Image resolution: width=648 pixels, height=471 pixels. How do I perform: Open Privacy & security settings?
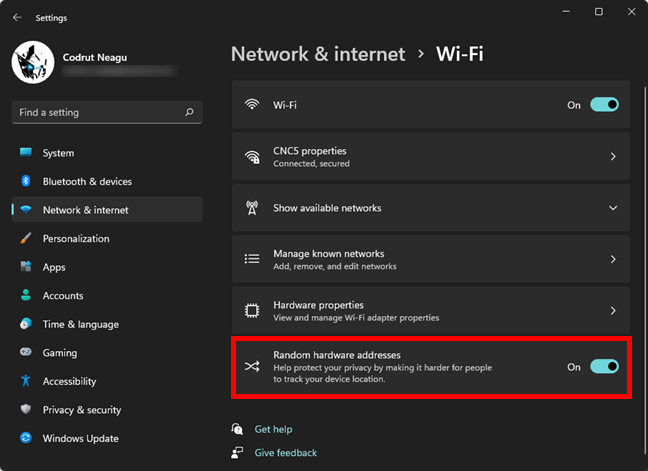pyautogui.click(x=107, y=409)
